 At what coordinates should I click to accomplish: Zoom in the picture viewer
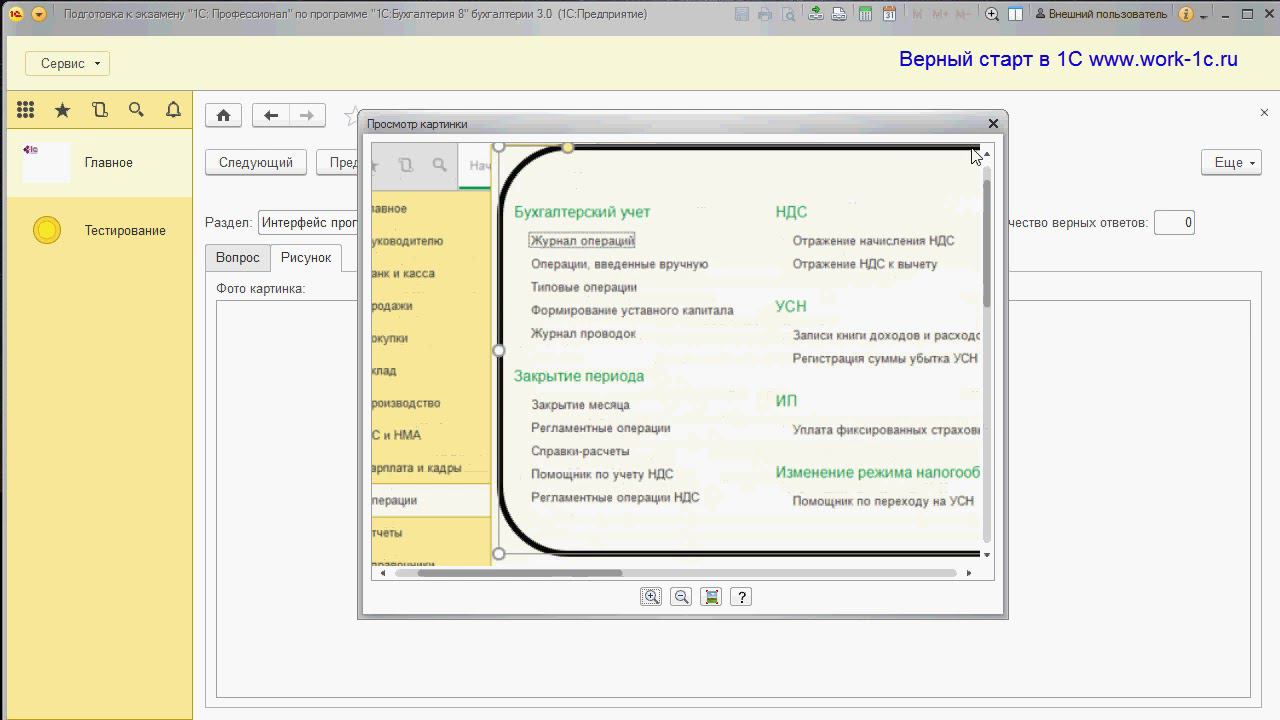[651, 597]
